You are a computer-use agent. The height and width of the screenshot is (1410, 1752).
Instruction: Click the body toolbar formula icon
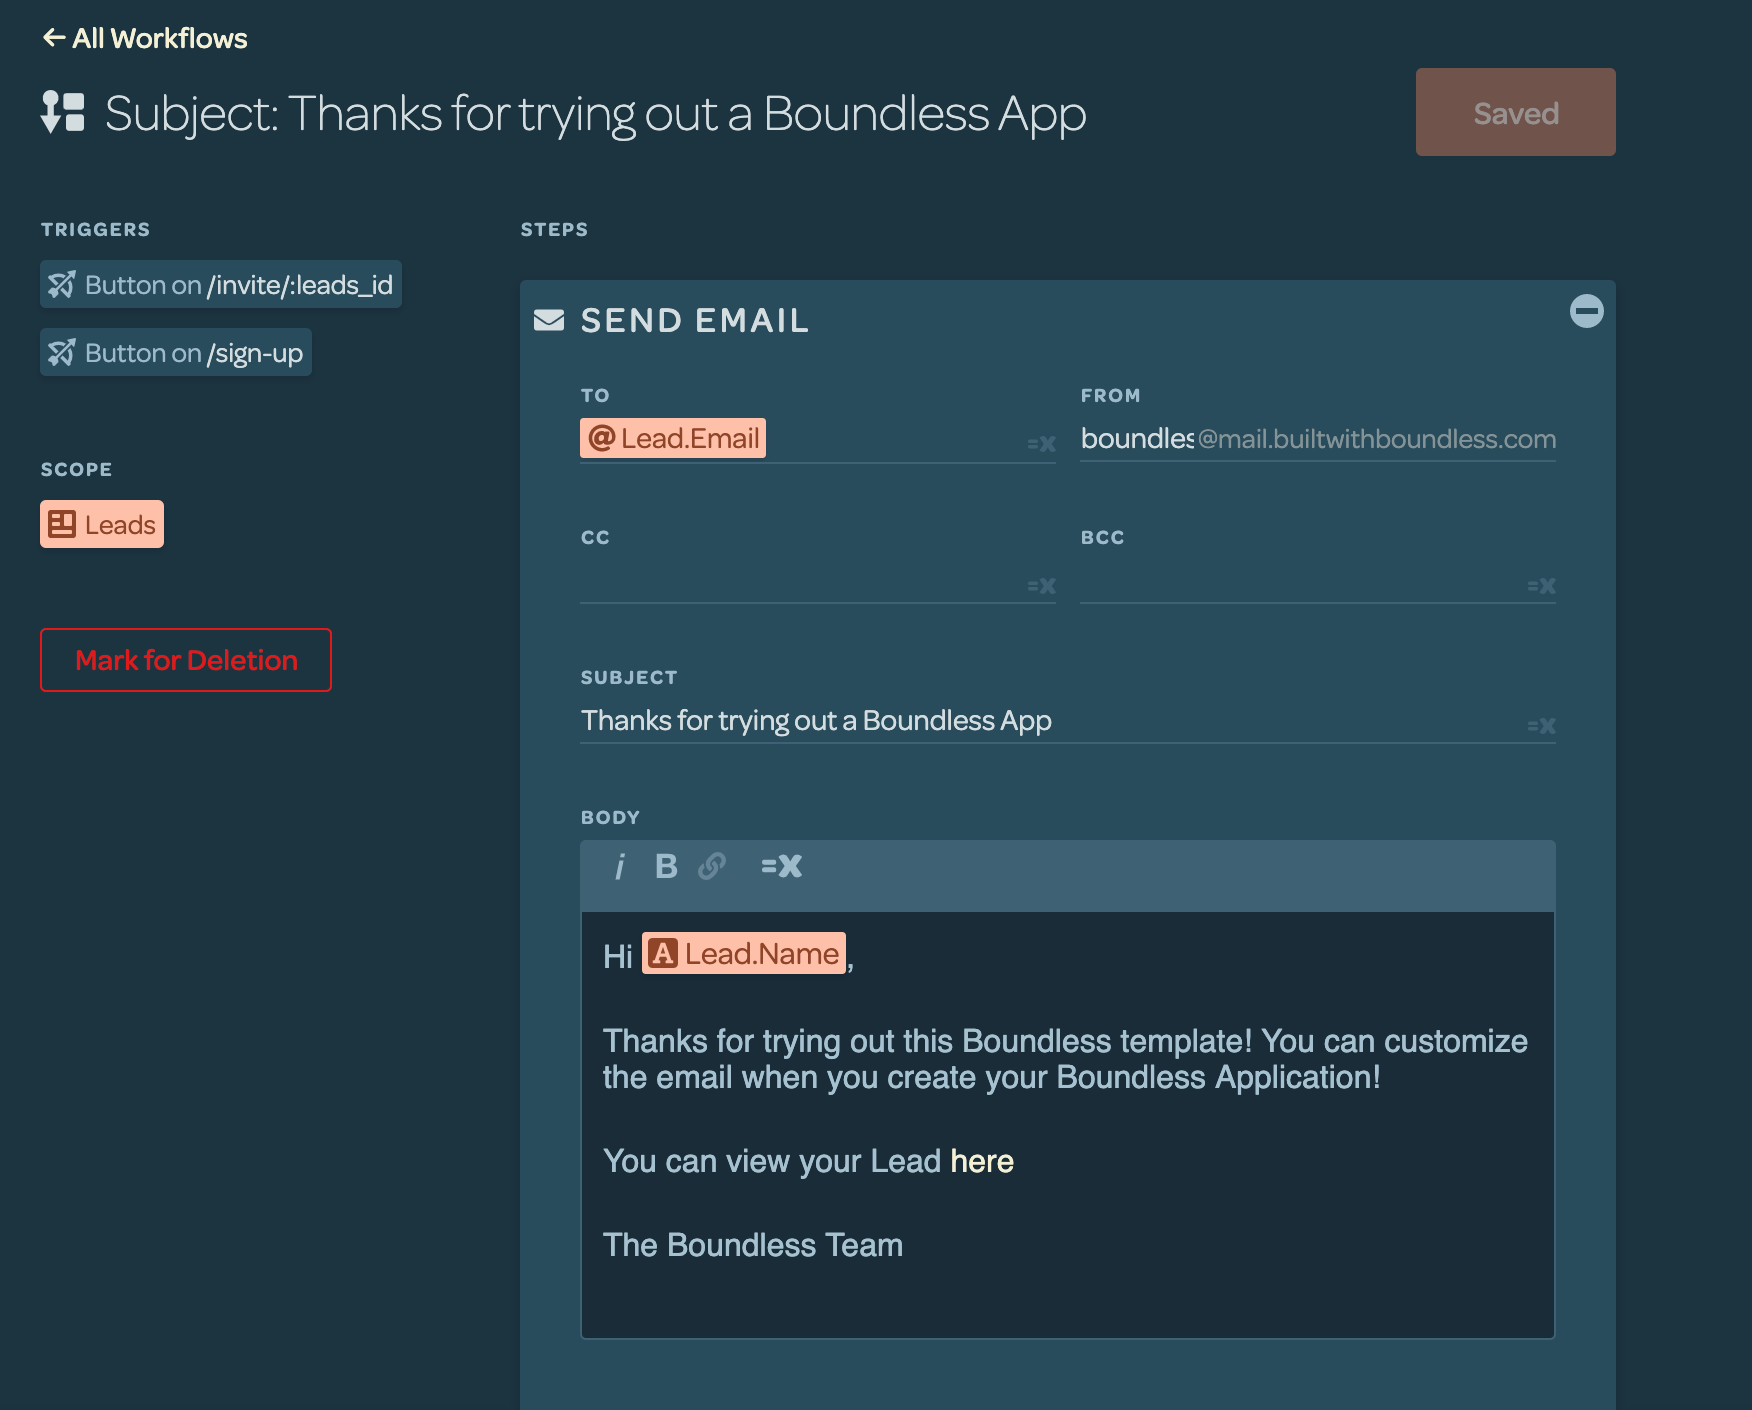[781, 866]
